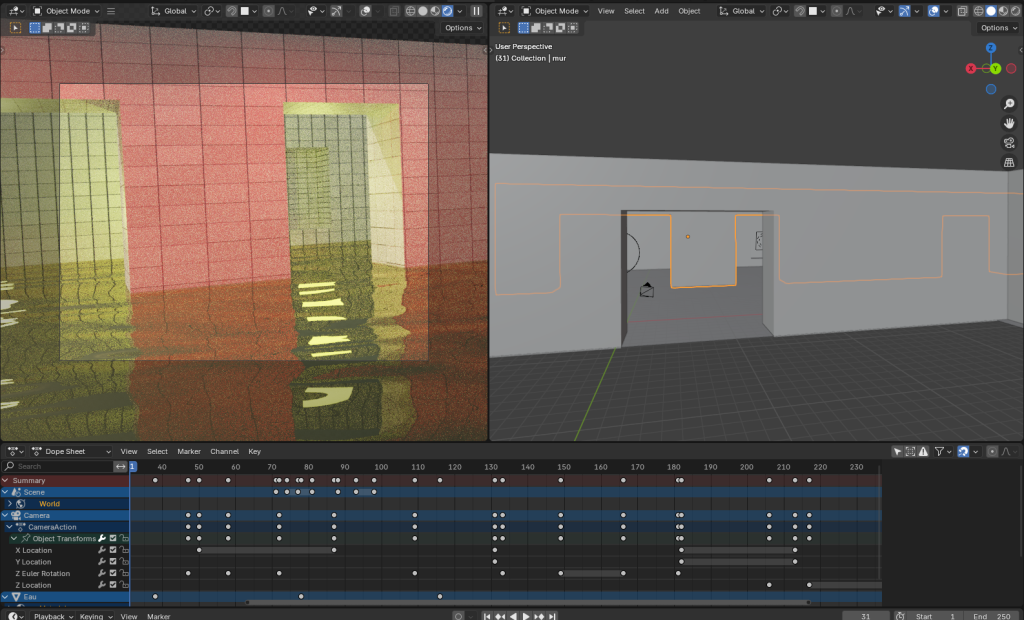The image size is (1024, 620).
Task: Toggle X-ray in right viewport header
Action: point(963,11)
